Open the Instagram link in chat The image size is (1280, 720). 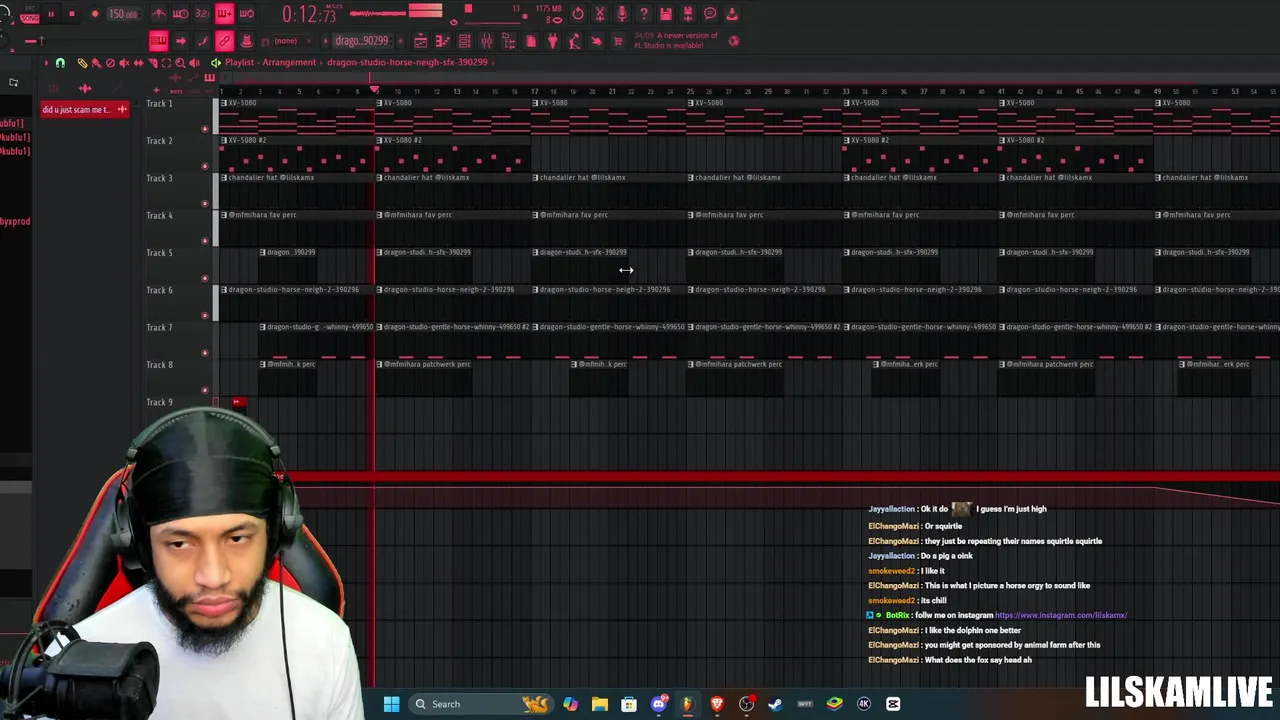point(1061,615)
